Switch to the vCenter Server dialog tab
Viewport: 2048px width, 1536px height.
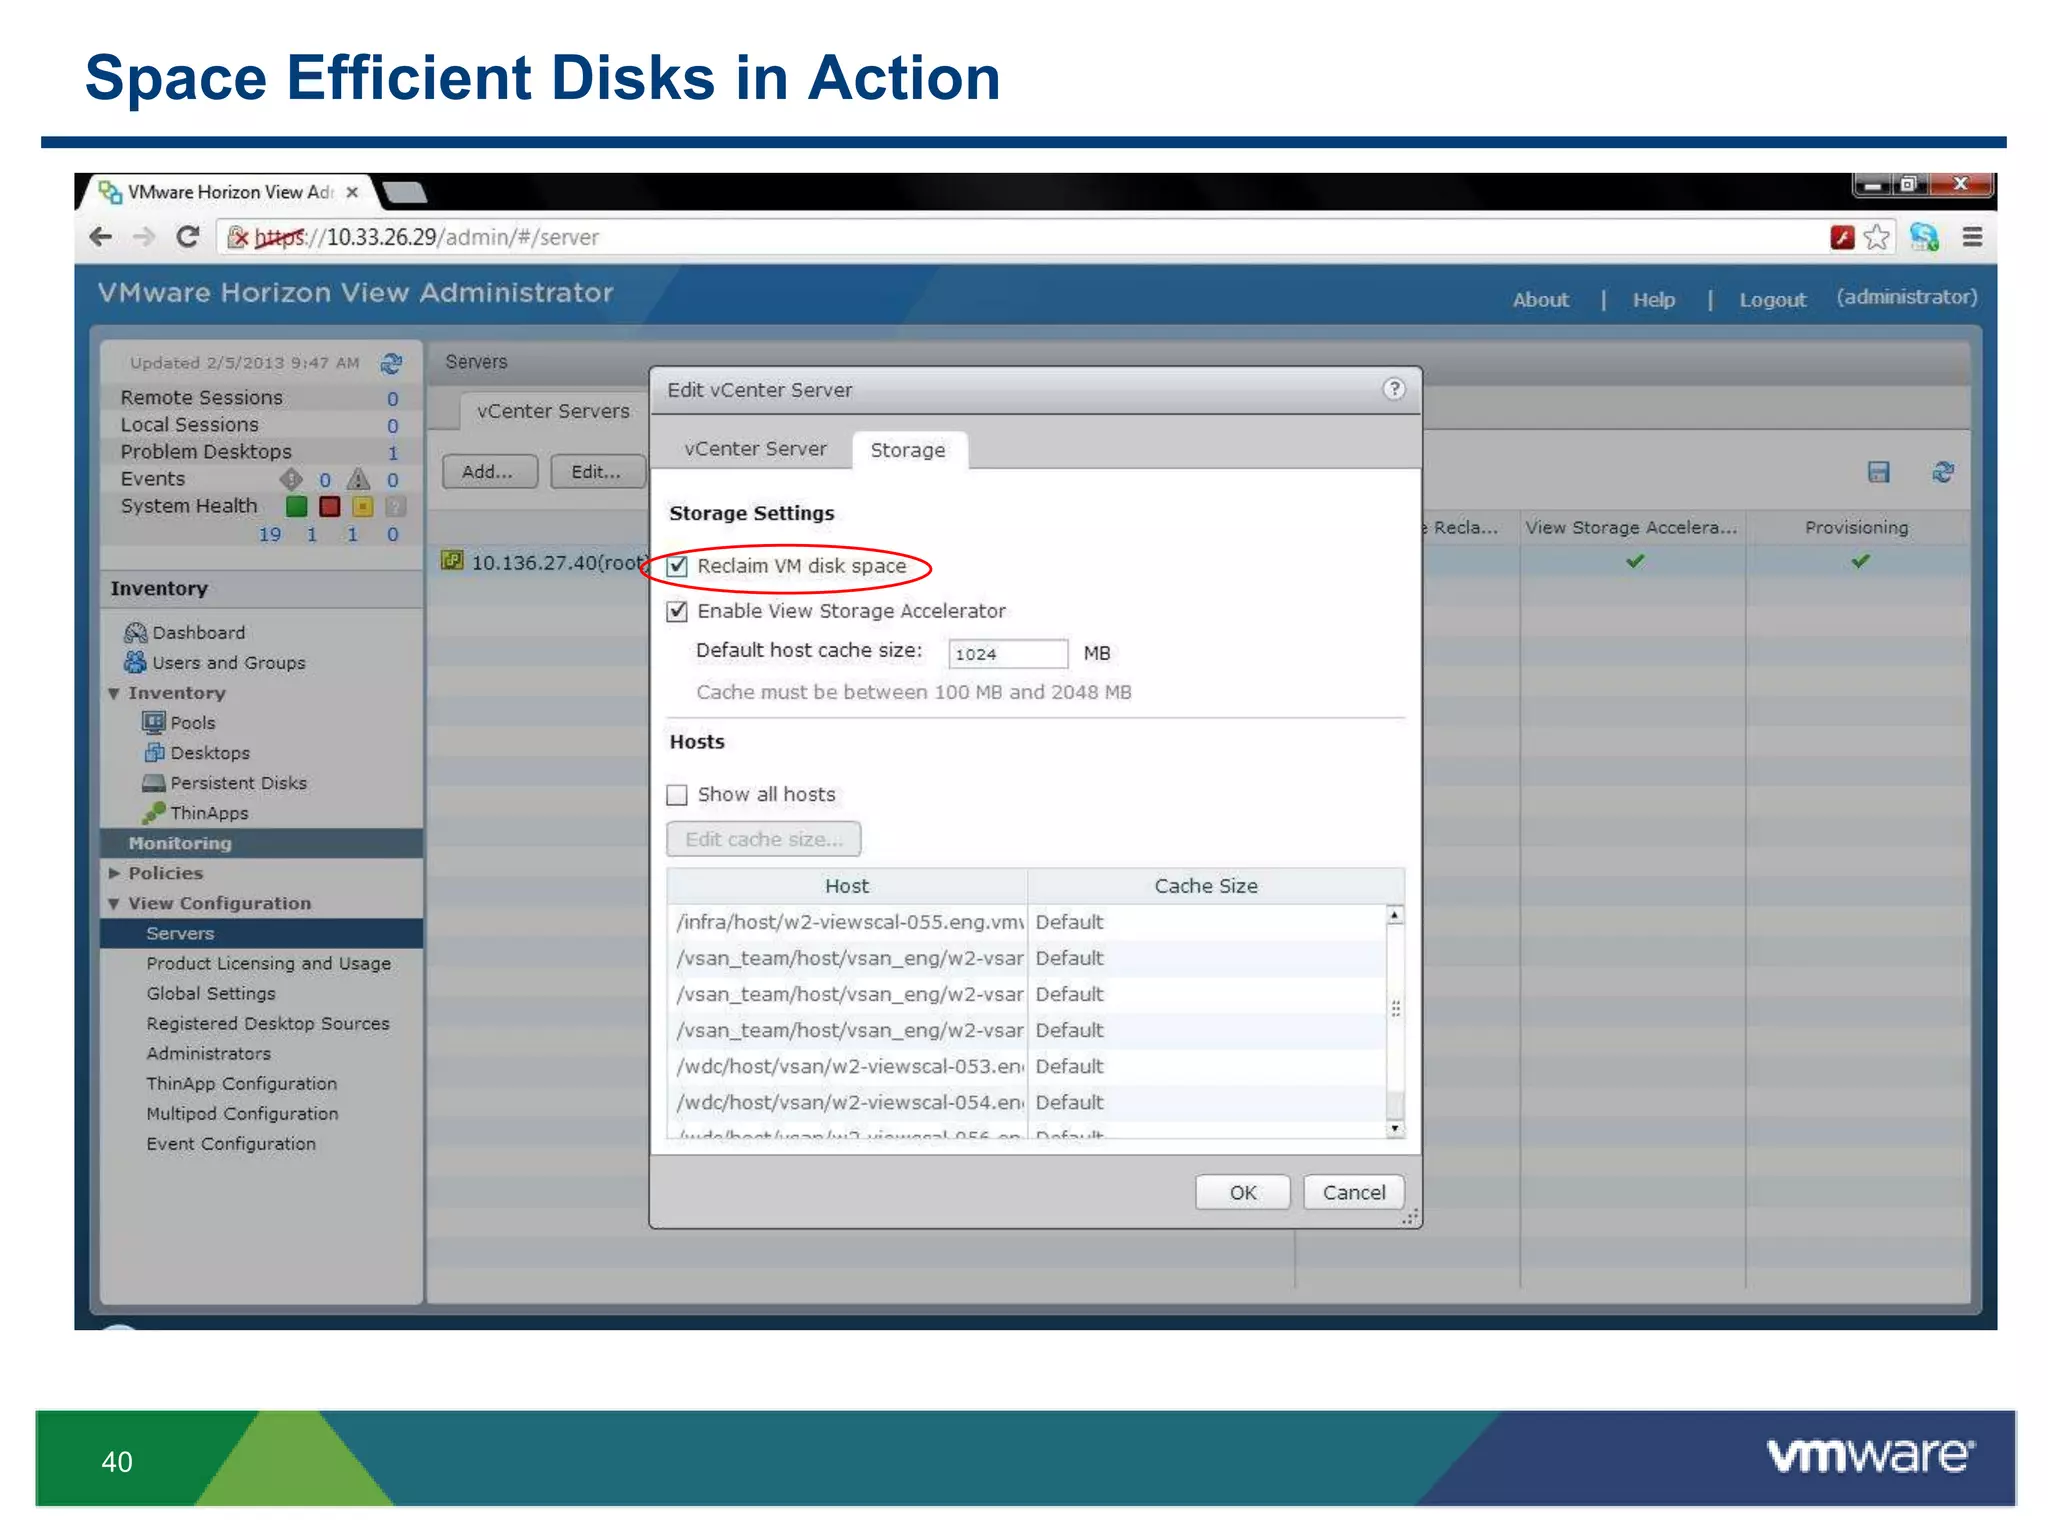(755, 449)
